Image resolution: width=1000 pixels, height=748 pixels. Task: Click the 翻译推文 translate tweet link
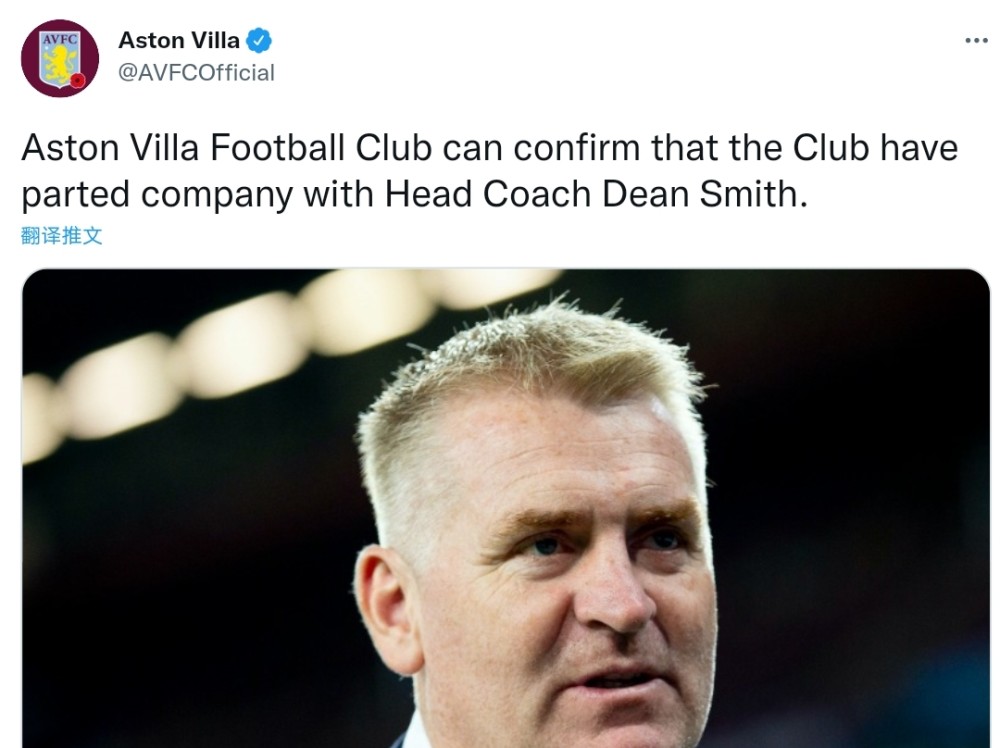point(61,236)
